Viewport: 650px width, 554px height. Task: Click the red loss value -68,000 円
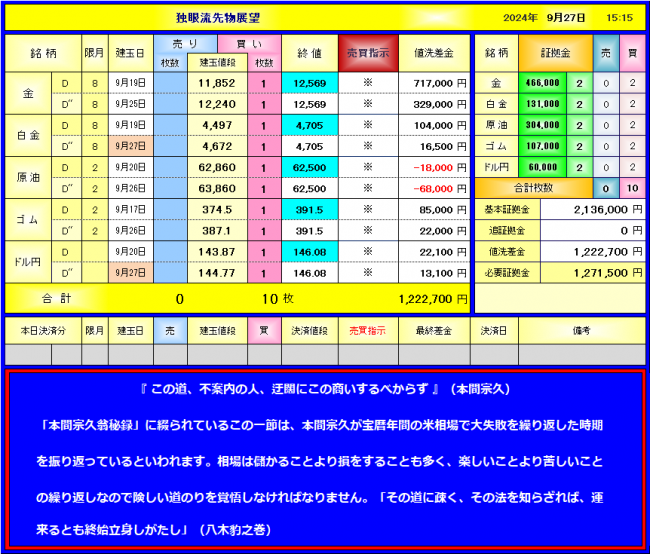coord(434,189)
